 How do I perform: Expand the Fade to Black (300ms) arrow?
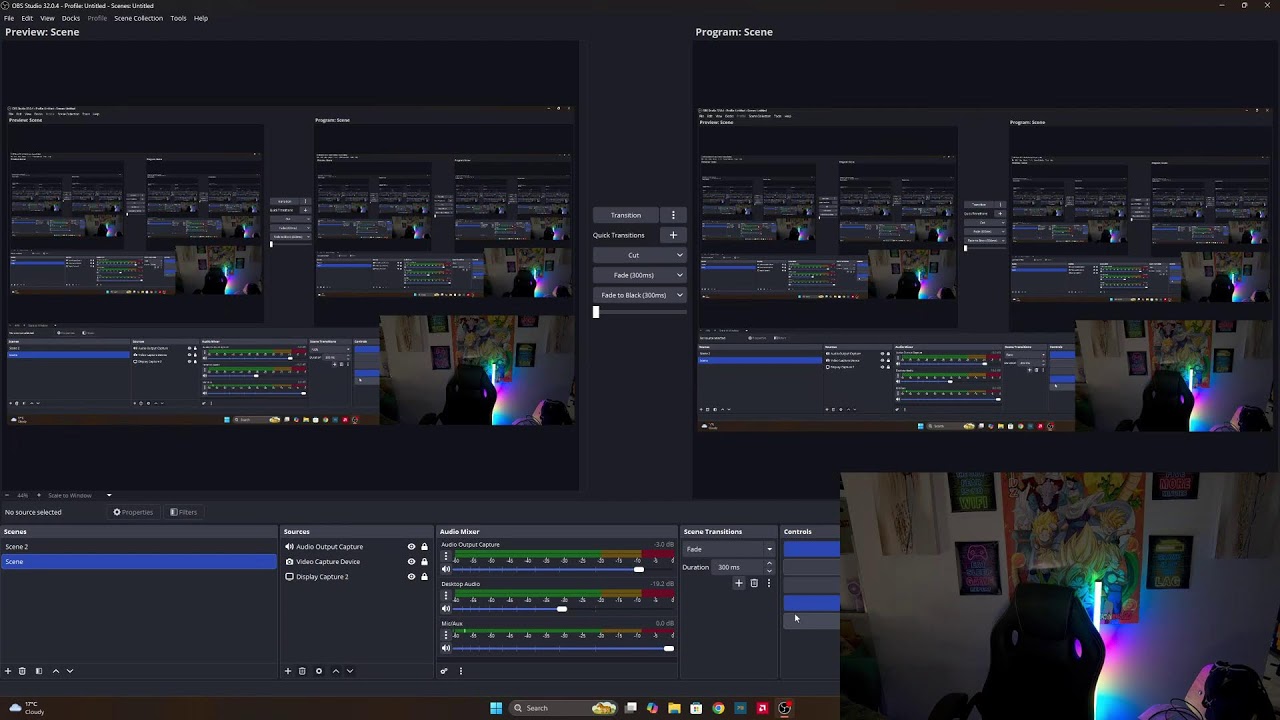[x=679, y=295]
